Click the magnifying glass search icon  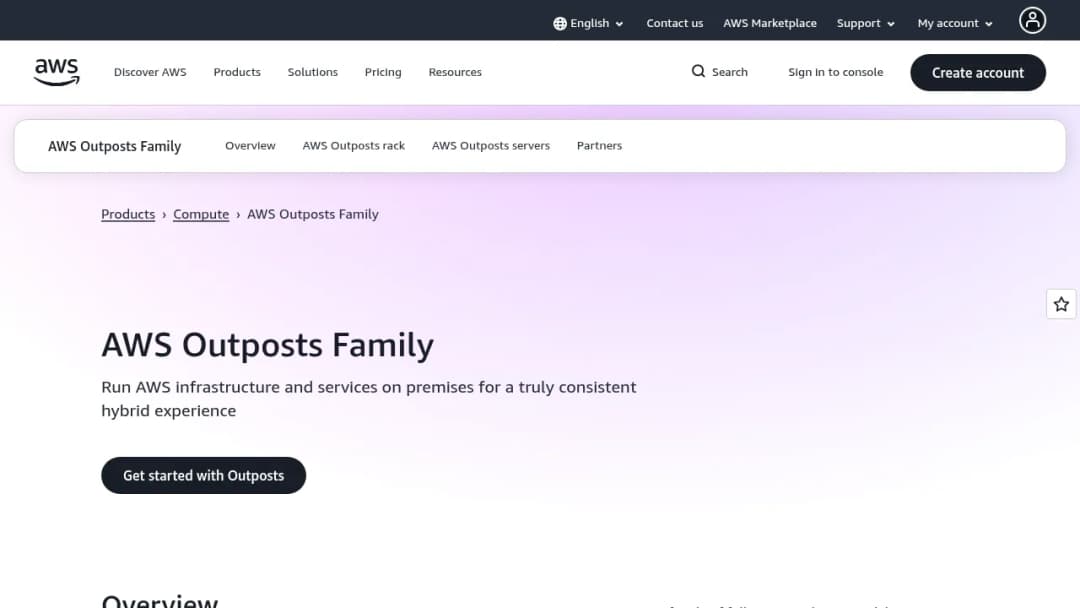tap(698, 72)
